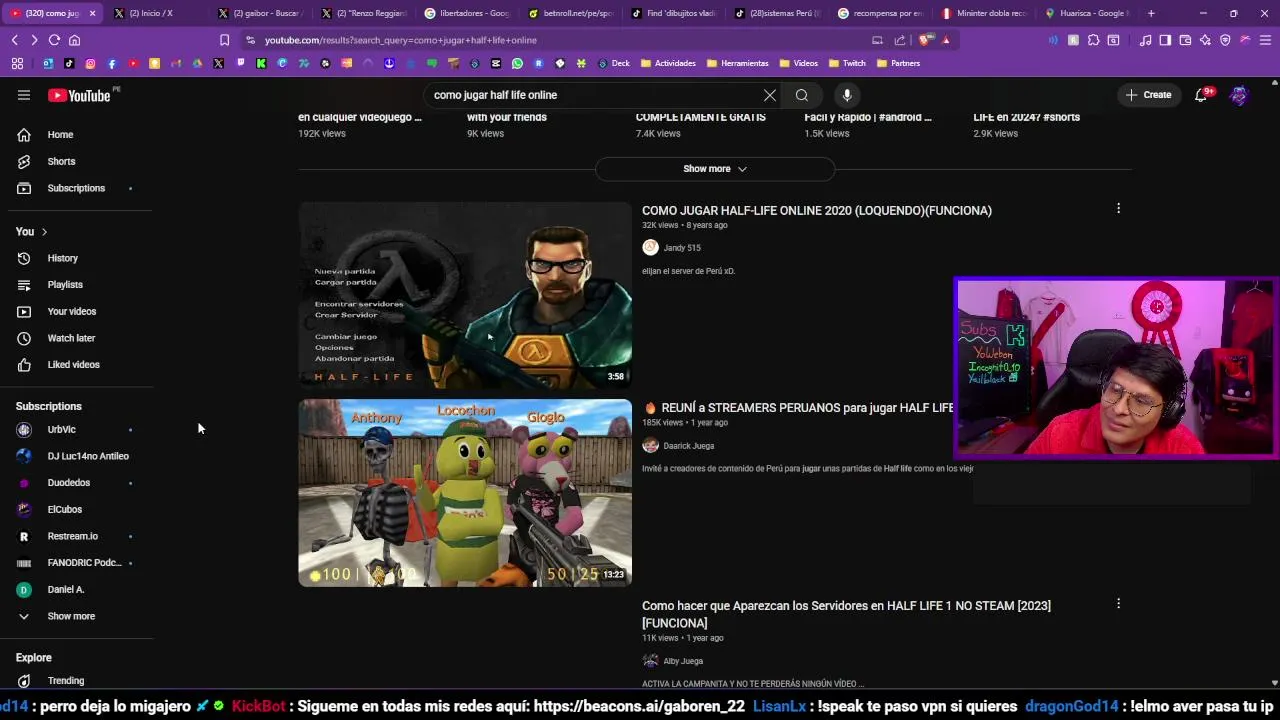Image resolution: width=1280 pixels, height=720 pixels.
Task: Open the Facebook bookmark icon
Action: [111, 63]
